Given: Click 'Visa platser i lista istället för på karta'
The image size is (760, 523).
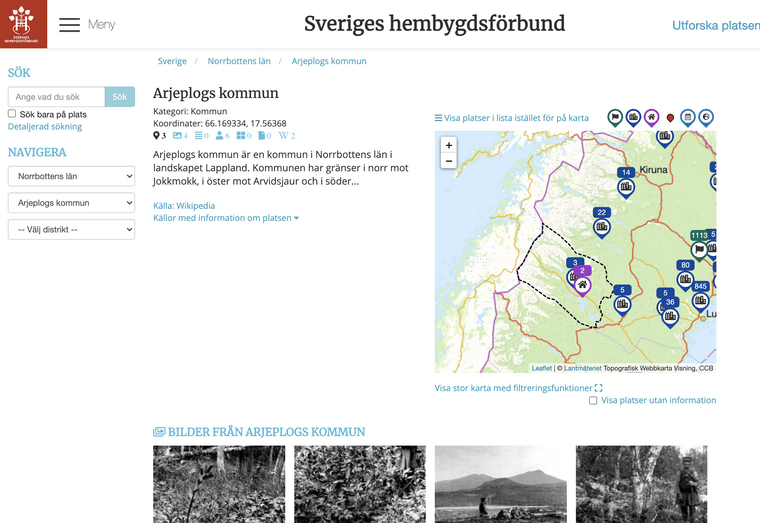Looking at the screenshot, I should pos(511,118).
